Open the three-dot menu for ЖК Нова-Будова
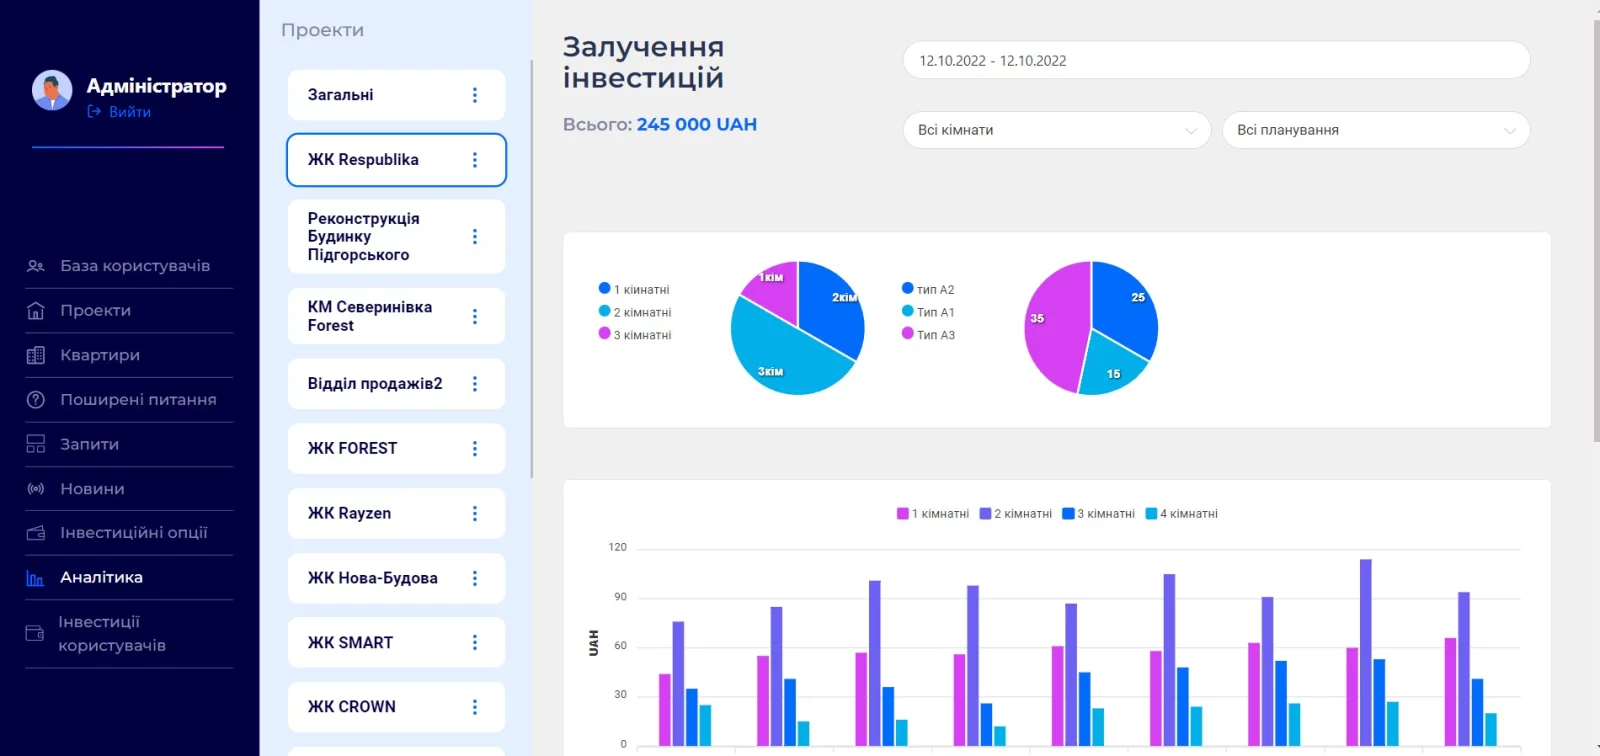The height and width of the screenshot is (756, 1600). [x=475, y=579]
